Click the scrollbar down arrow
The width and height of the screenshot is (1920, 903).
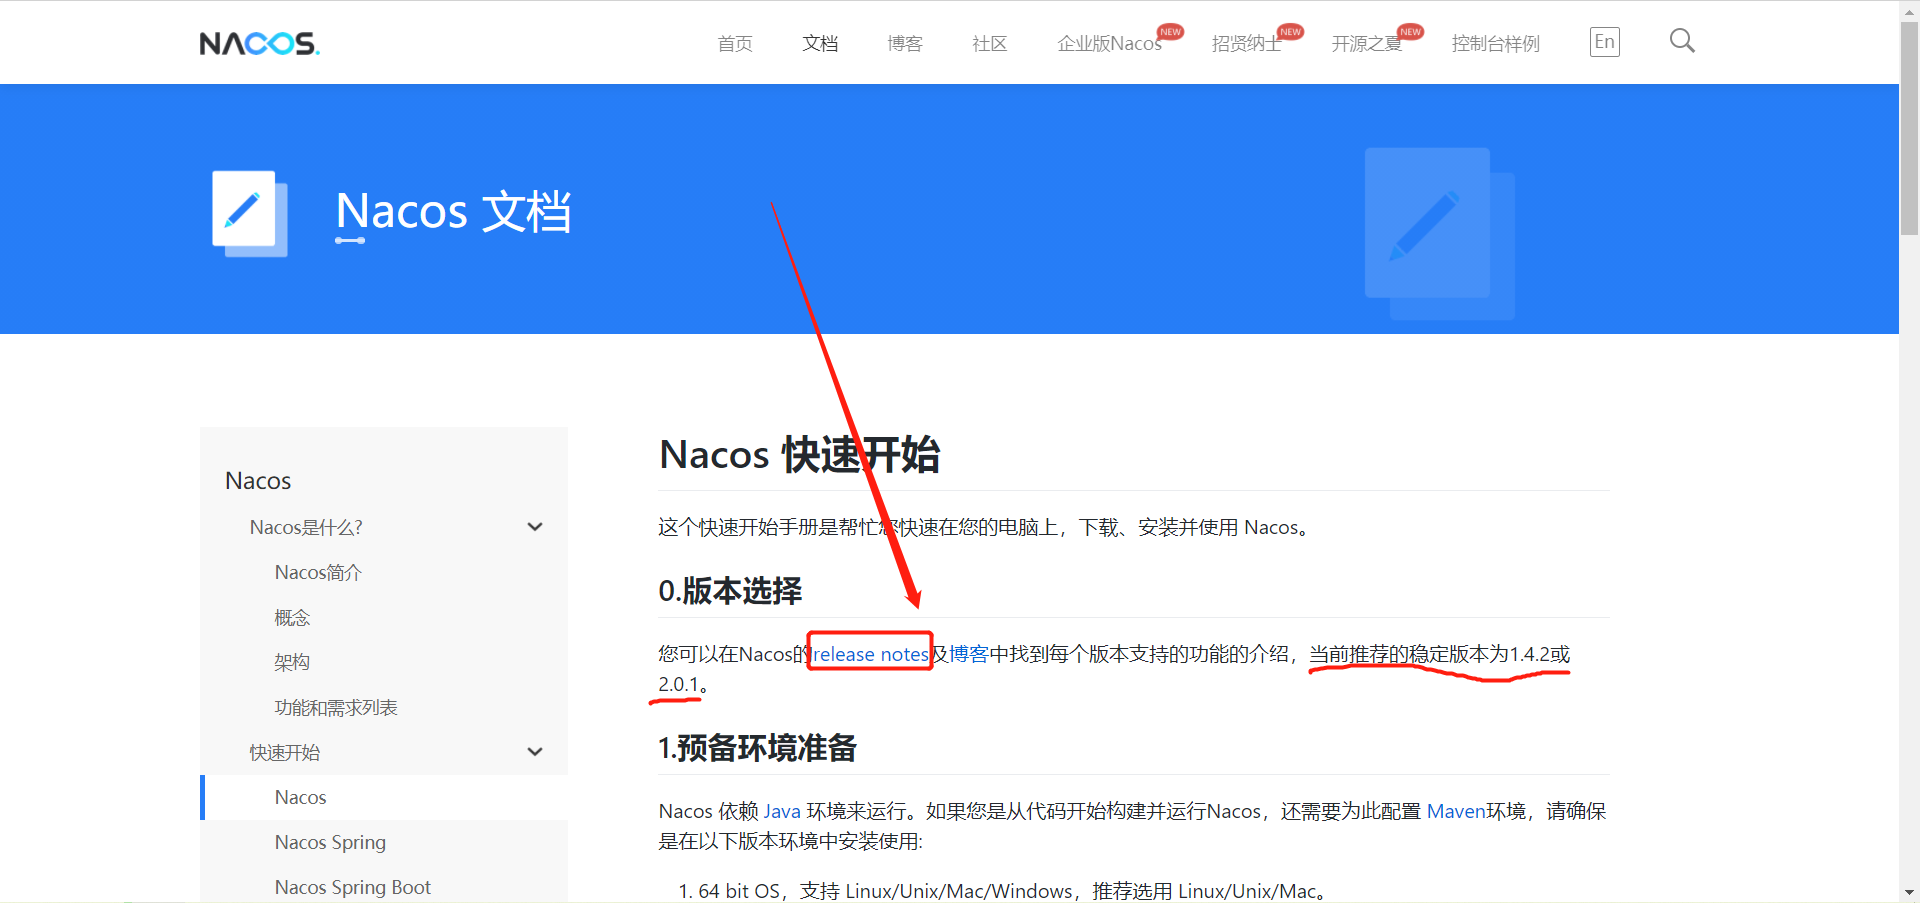(1909, 892)
